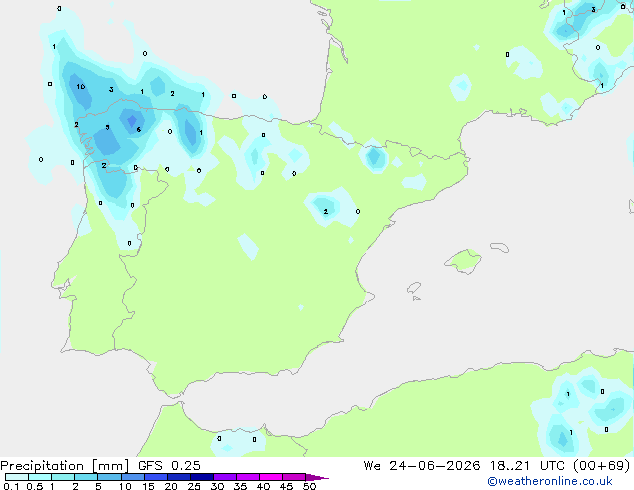Pick the legend swatch between 0.1 and 0.5
The image size is (634, 490).
point(17,477)
